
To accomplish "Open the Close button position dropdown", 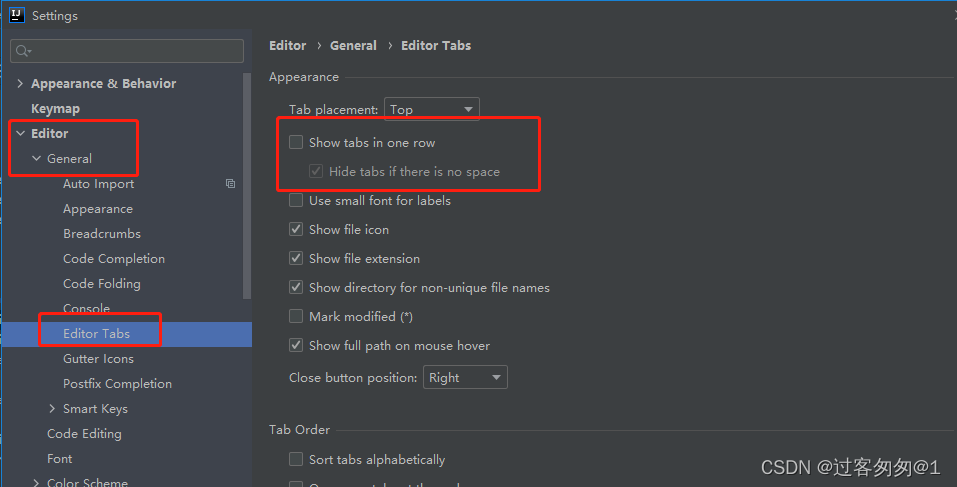I will [x=465, y=378].
